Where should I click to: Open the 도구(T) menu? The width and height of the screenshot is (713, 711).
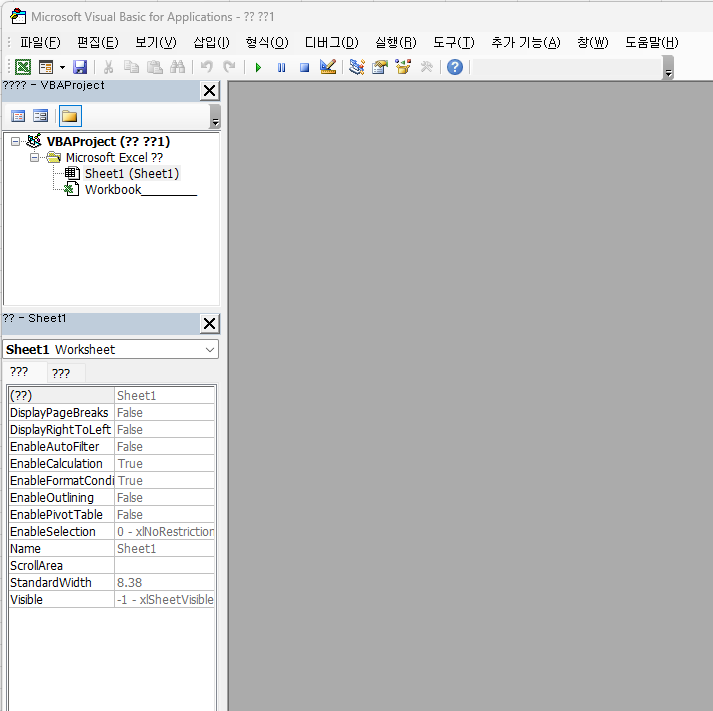click(x=453, y=43)
